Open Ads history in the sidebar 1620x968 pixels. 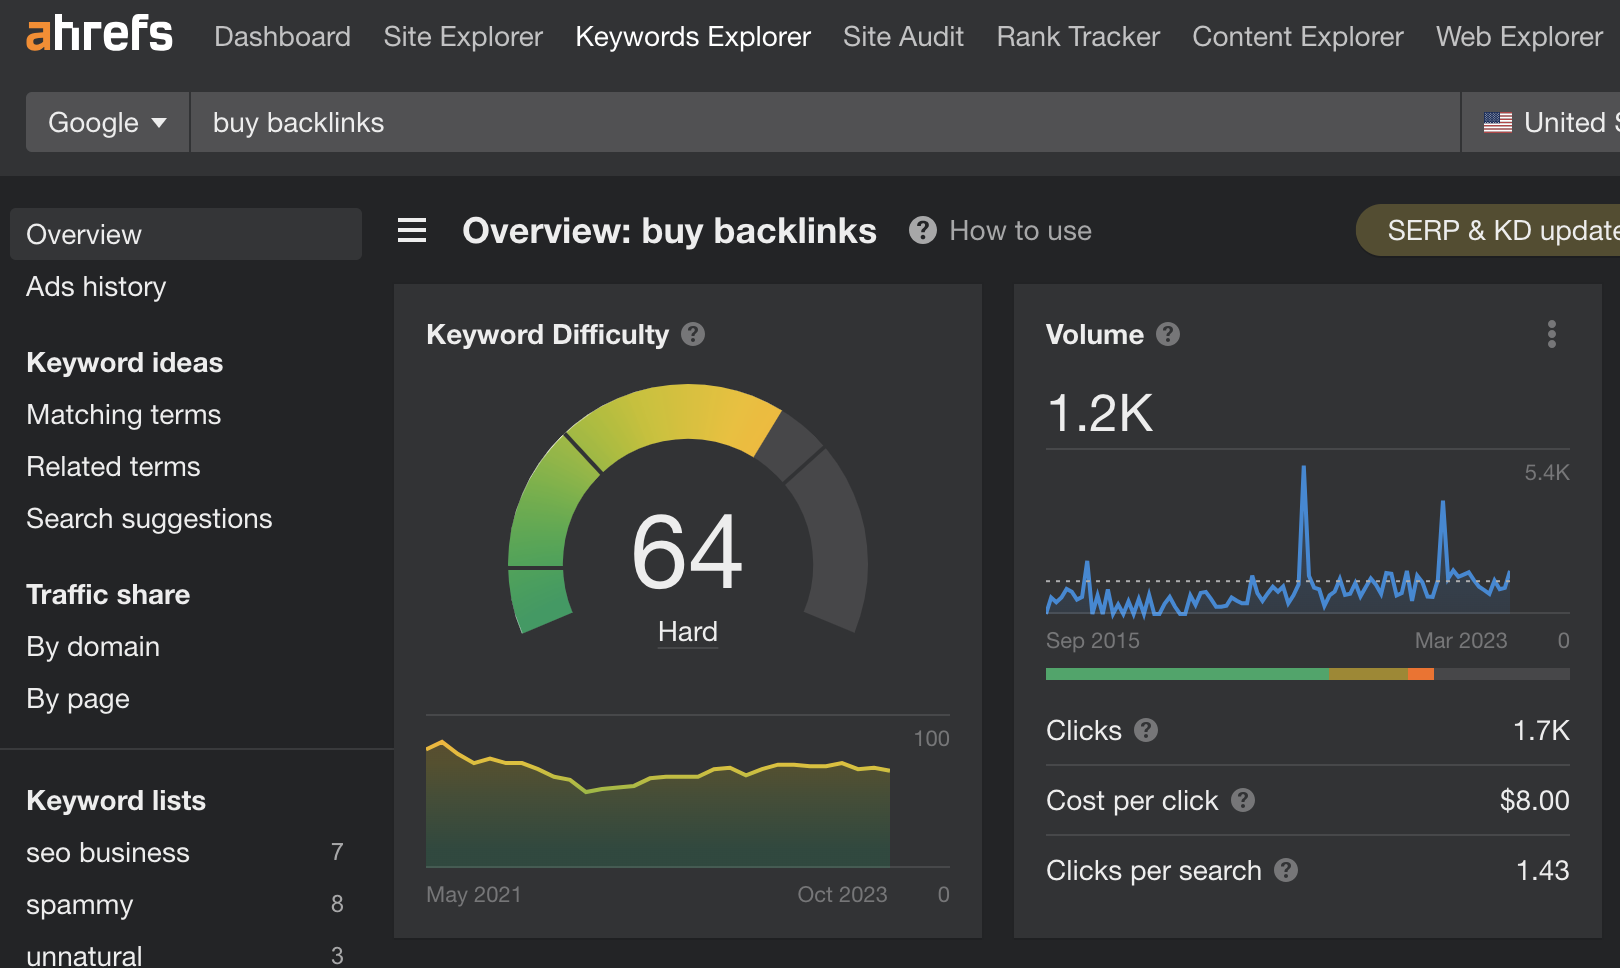point(96,286)
